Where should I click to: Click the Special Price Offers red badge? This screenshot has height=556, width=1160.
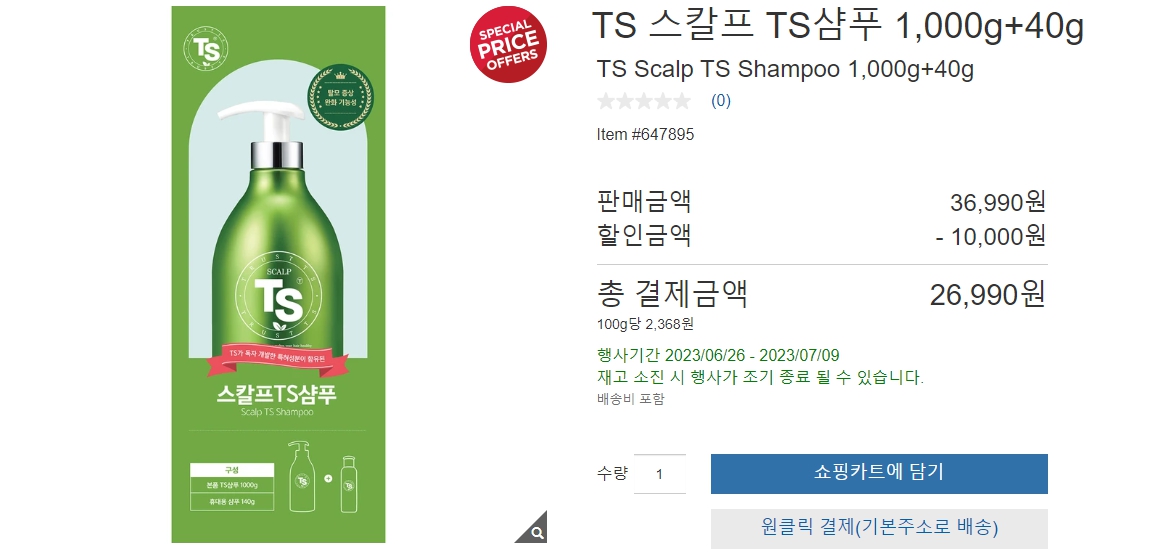[x=508, y=44]
